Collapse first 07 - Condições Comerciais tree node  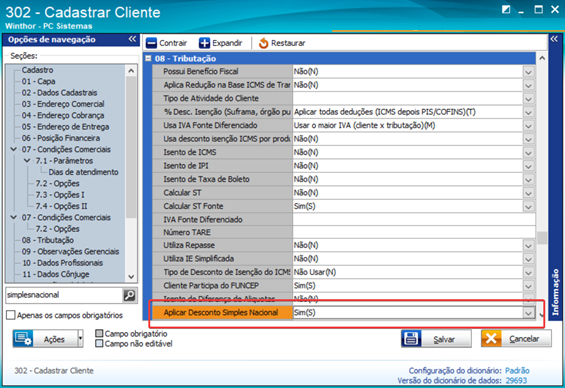tap(14, 149)
